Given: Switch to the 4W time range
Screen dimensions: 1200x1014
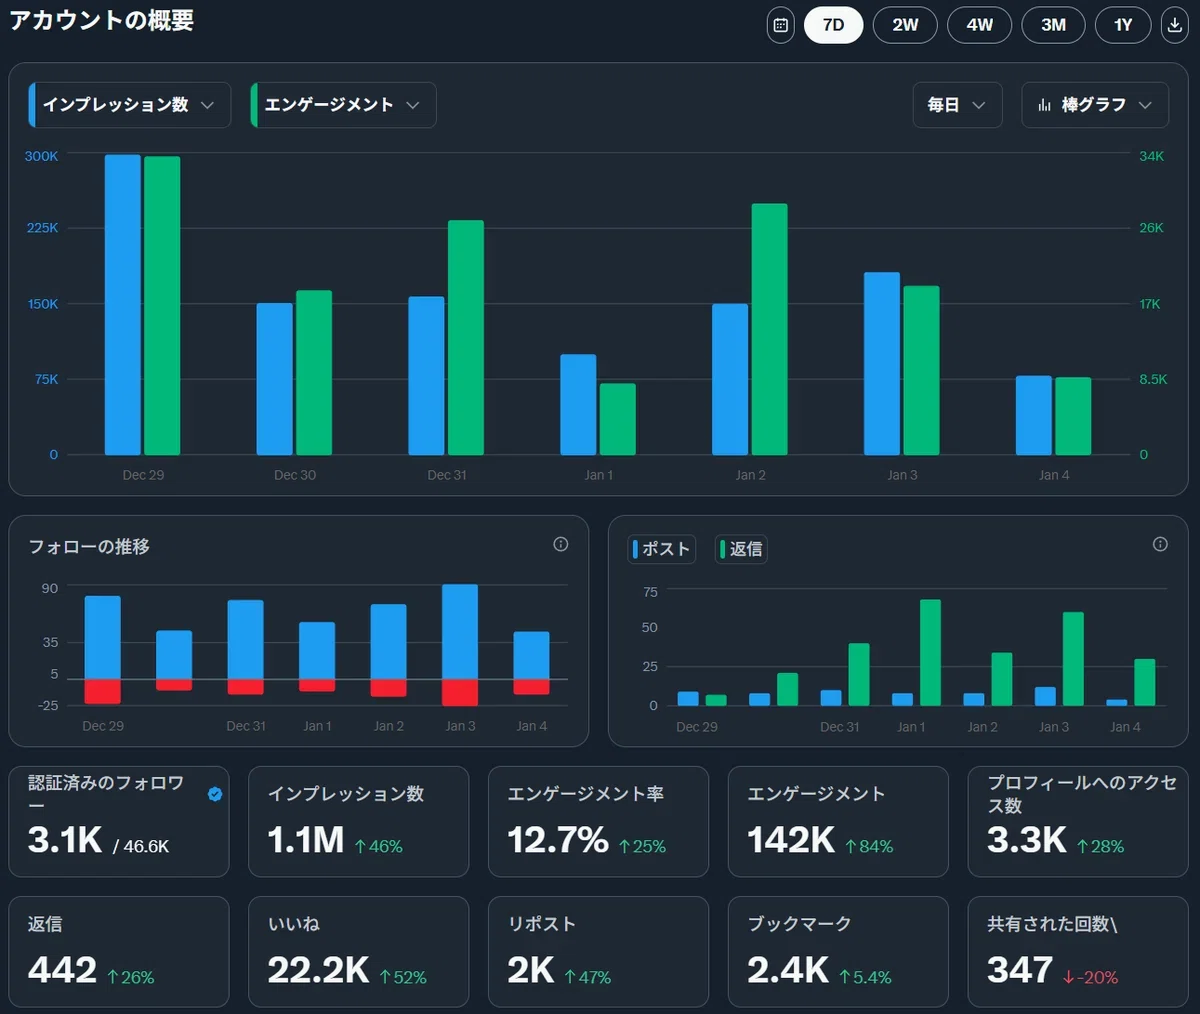Looking at the screenshot, I should click(980, 25).
